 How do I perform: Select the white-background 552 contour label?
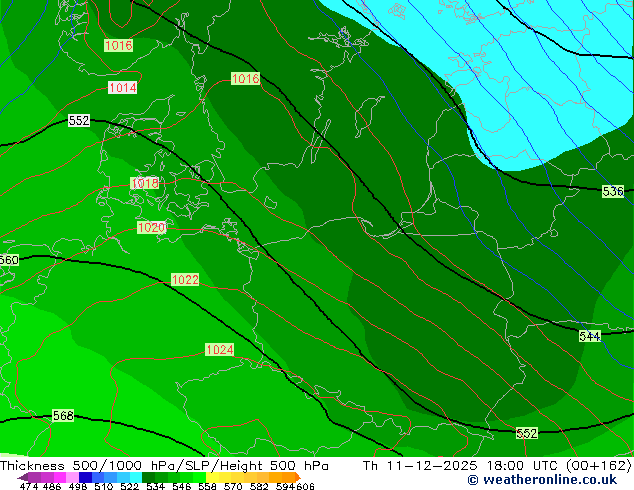(x=78, y=120)
